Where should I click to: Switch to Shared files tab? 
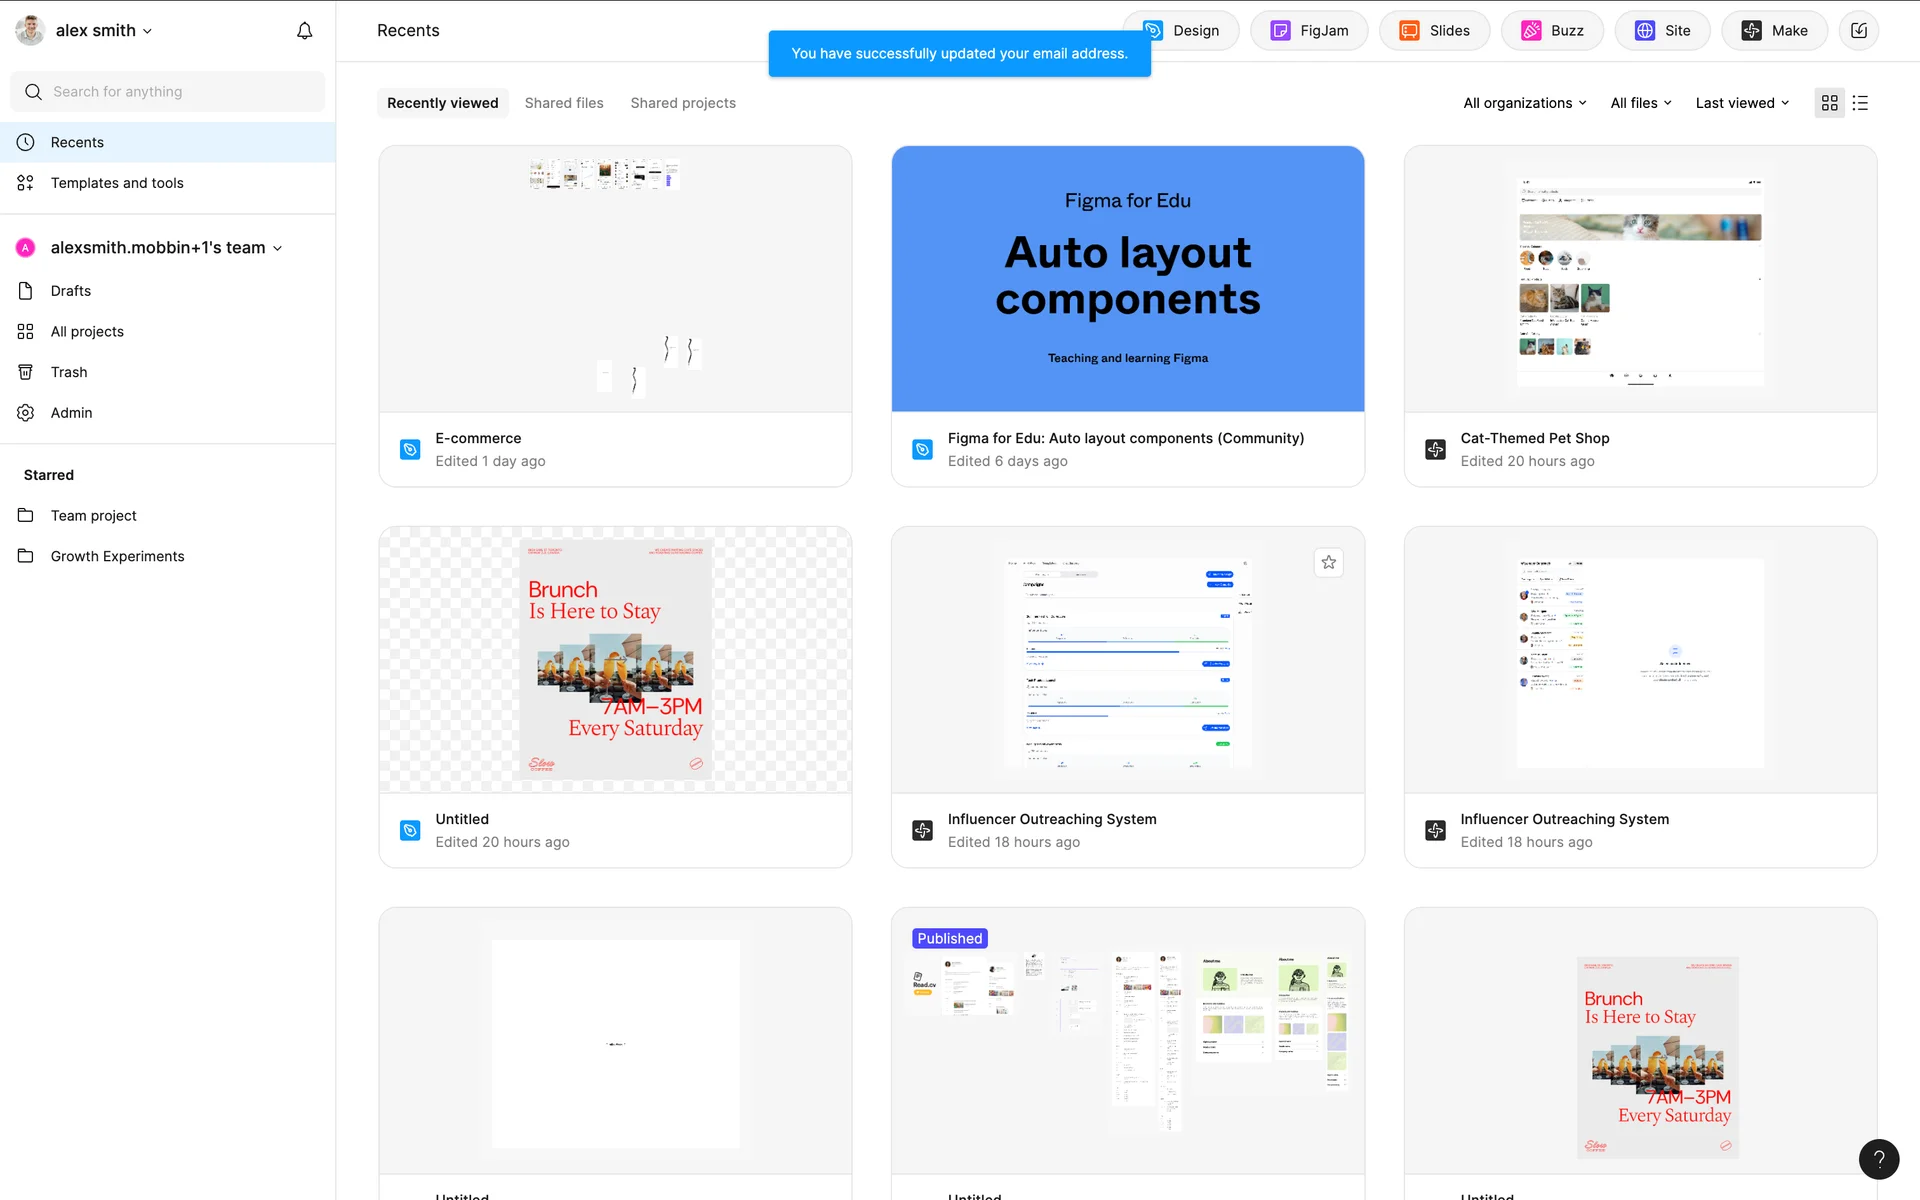pyautogui.click(x=564, y=103)
